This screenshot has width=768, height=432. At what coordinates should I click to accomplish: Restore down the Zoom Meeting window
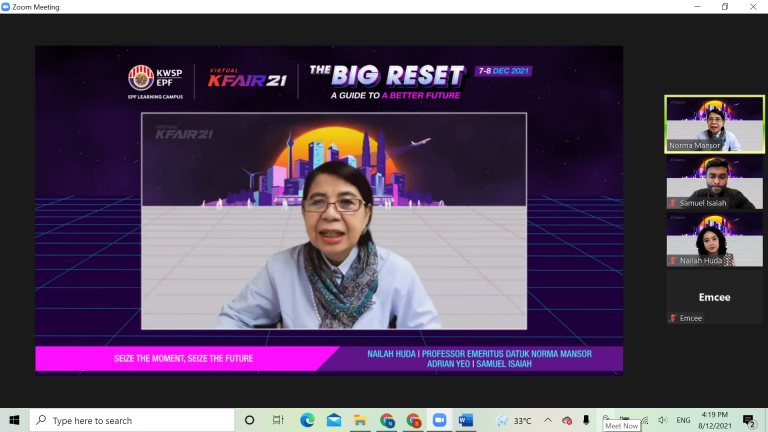(x=725, y=7)
